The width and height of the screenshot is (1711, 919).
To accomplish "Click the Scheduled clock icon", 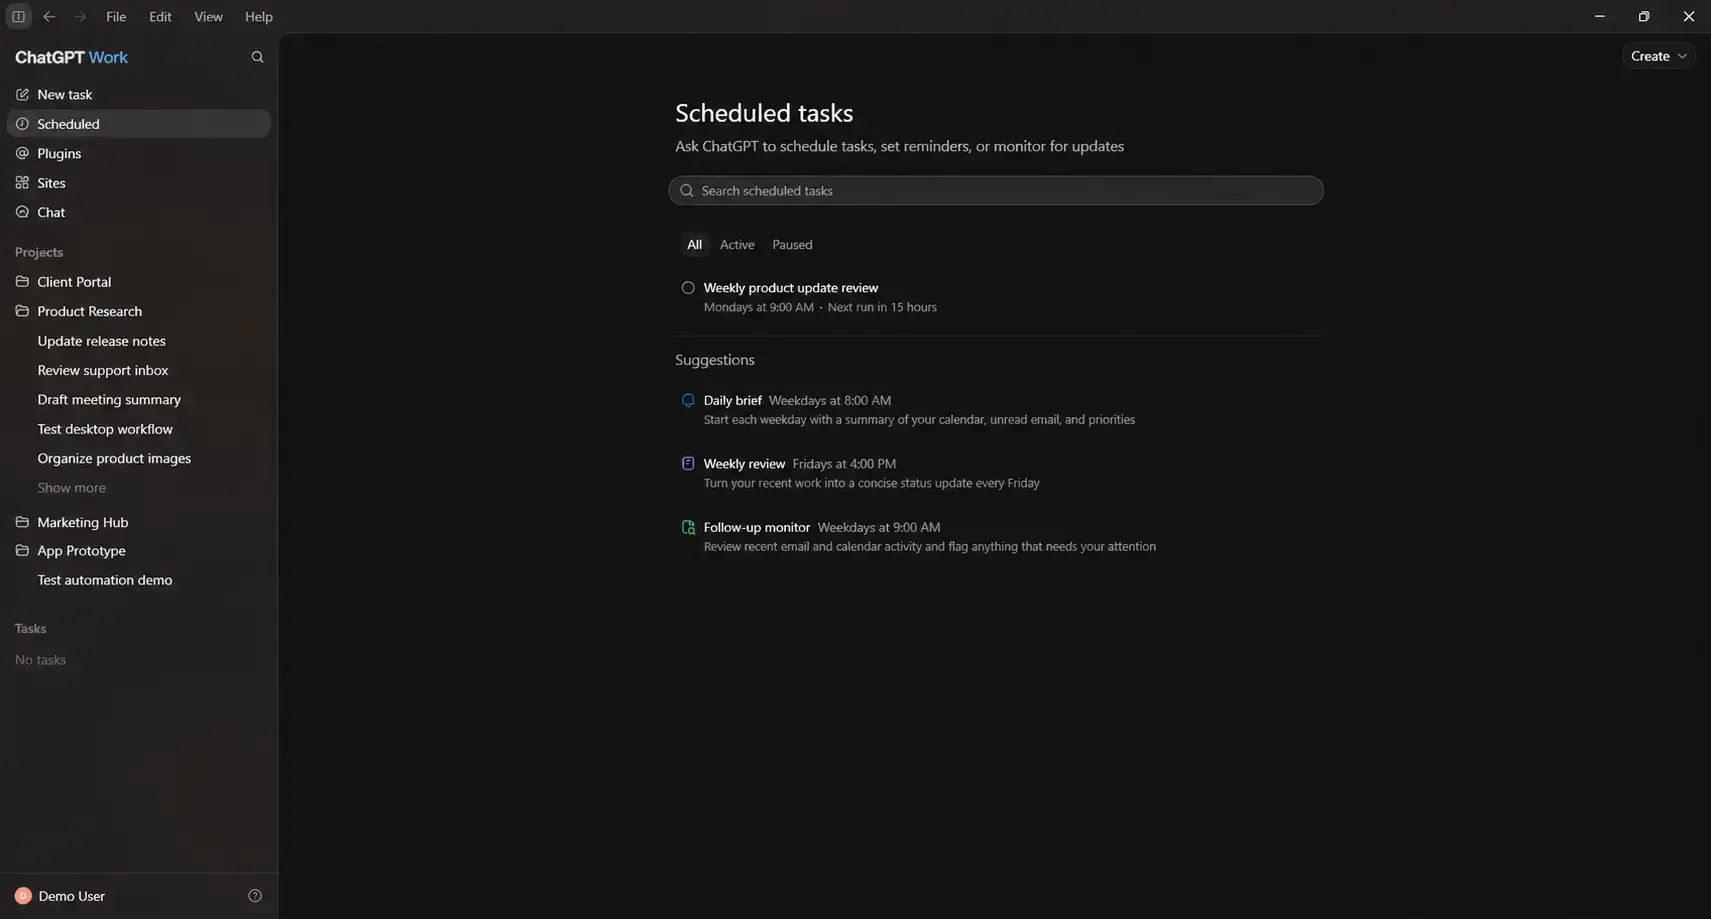I will pos(22,124).
